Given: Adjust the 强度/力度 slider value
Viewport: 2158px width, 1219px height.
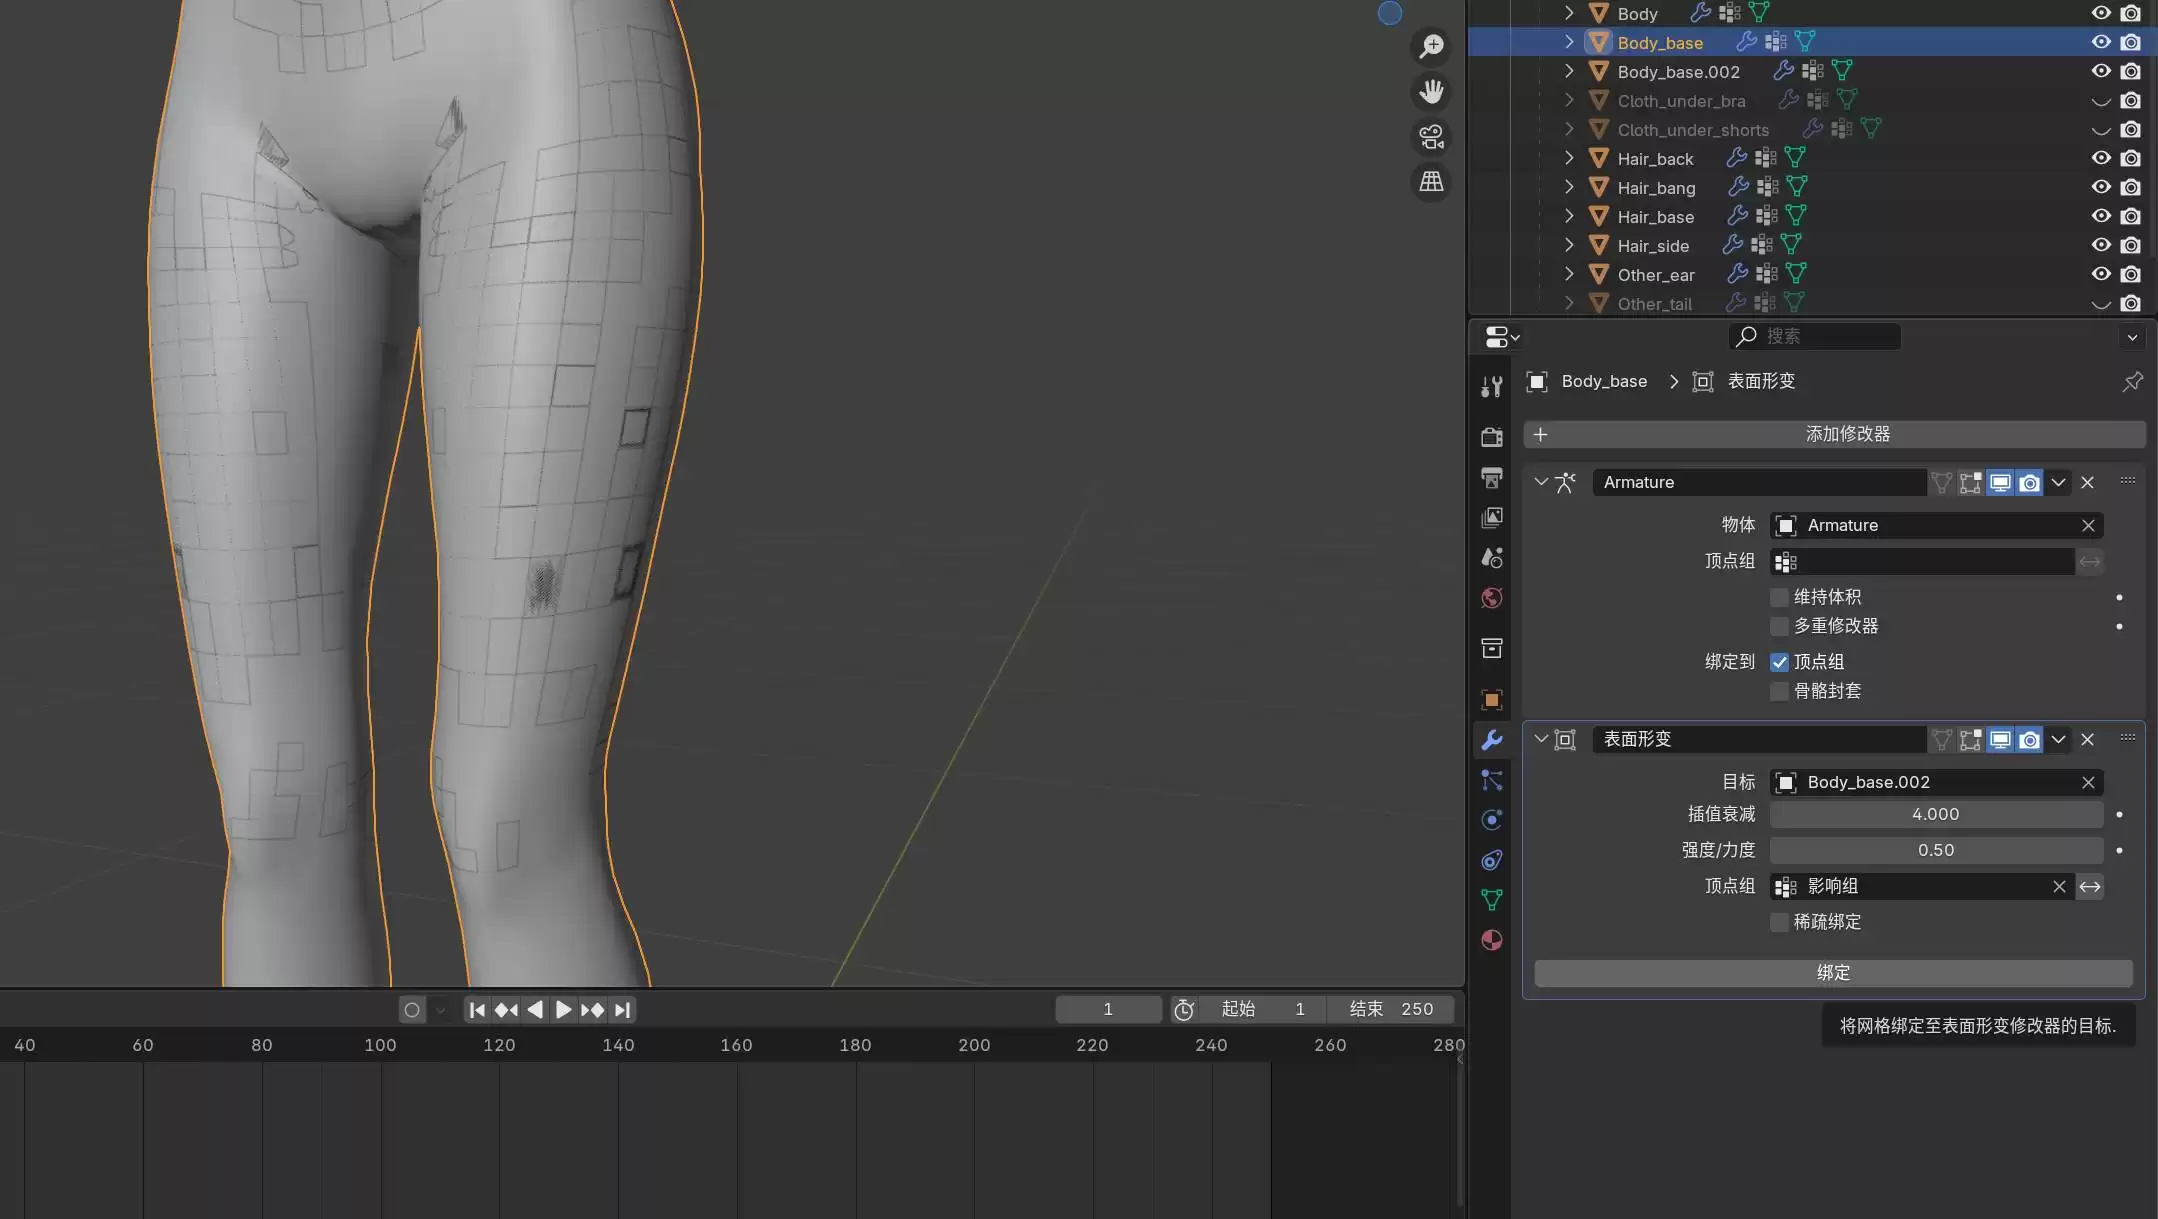Looking at the screenshot, I should coord(1935,850).
